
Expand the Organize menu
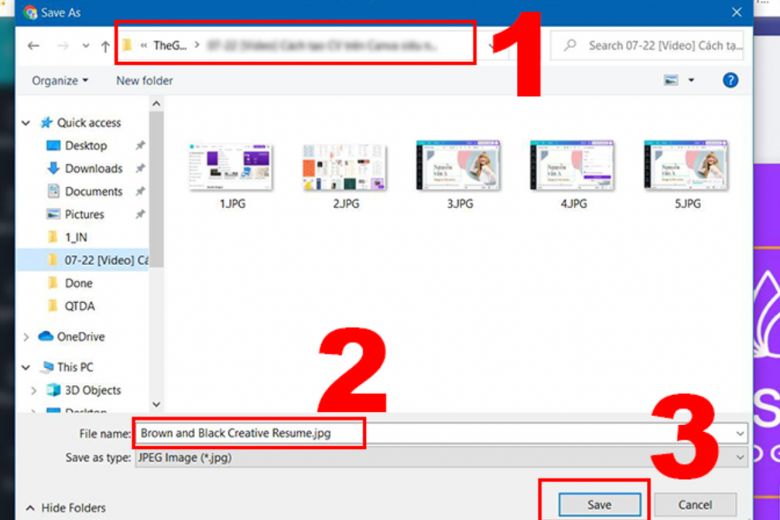[x=59, y=80]
